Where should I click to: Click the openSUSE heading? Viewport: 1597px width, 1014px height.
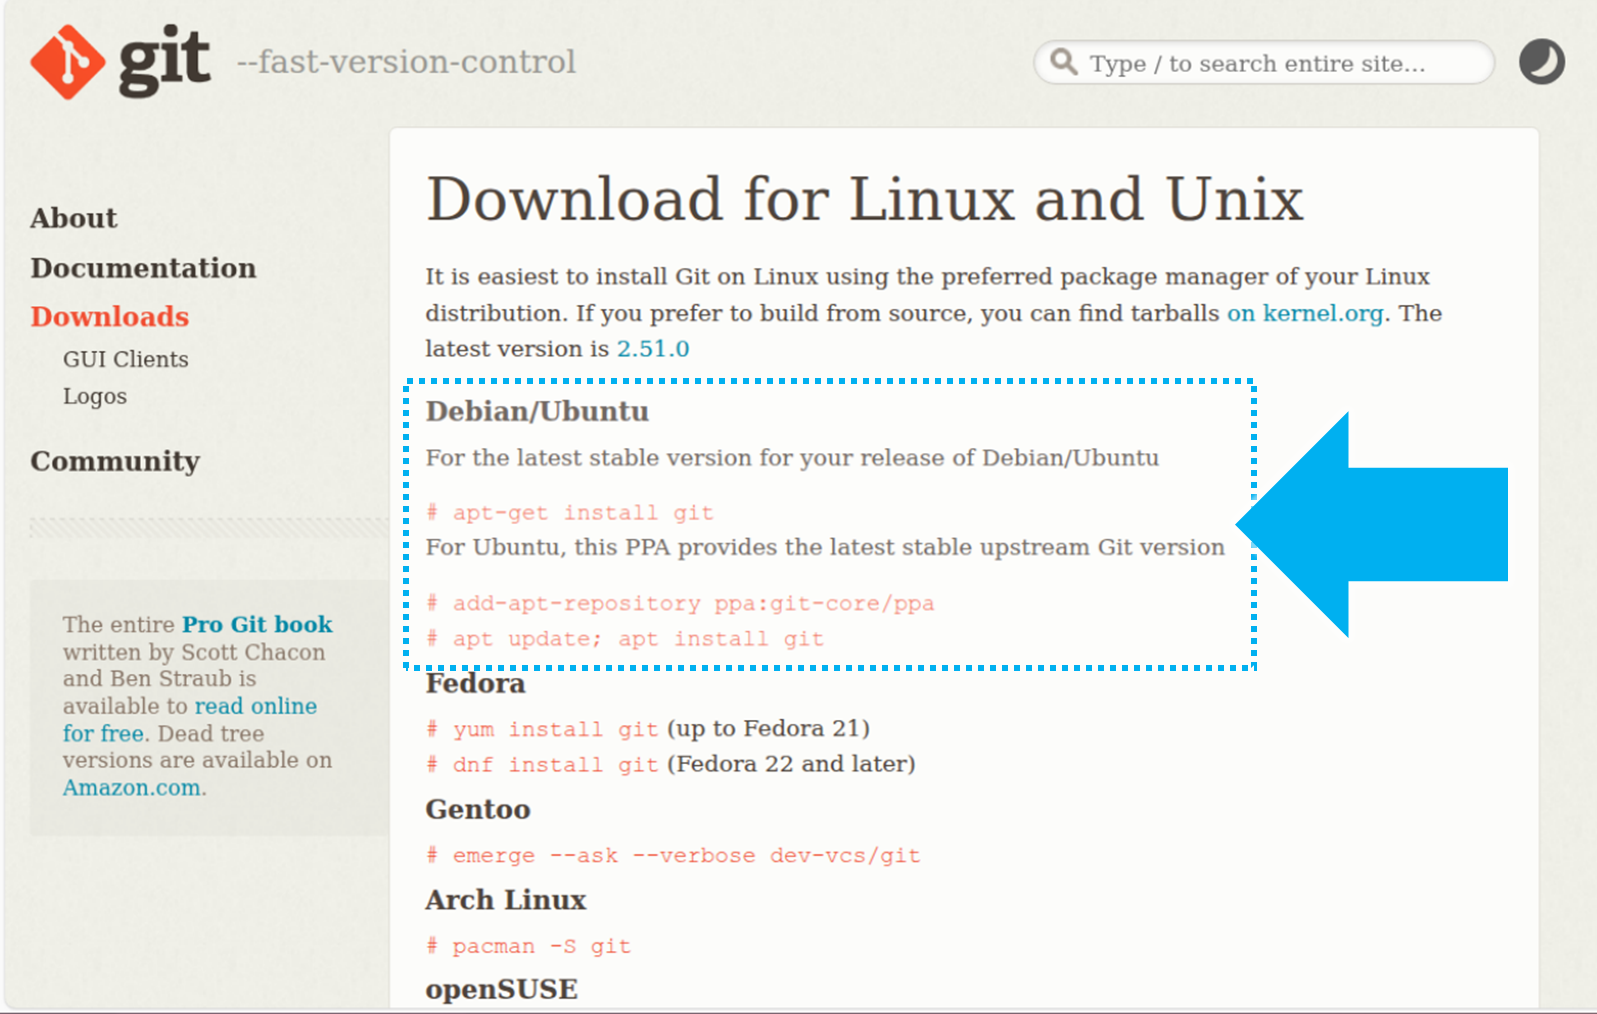[502, 989]
